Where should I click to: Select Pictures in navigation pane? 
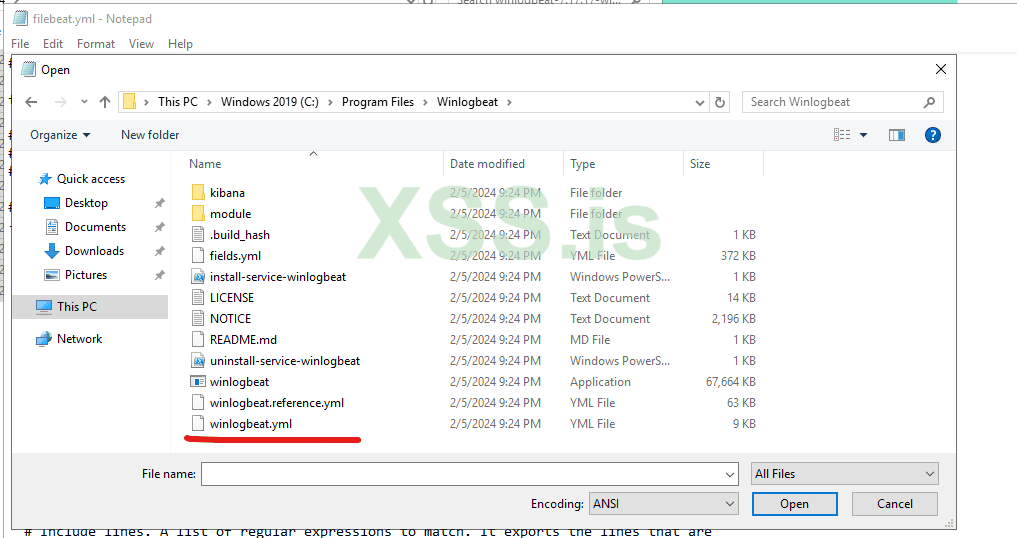click(x=86, y=275)
